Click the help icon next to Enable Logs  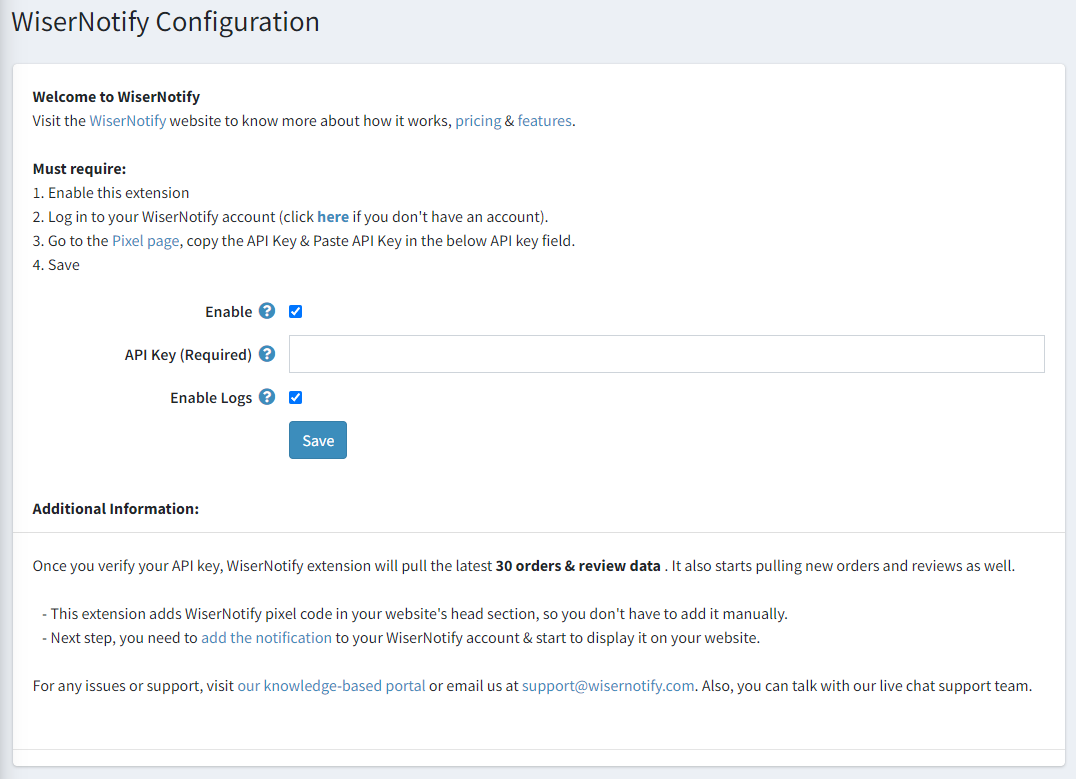tap(267, 397)
